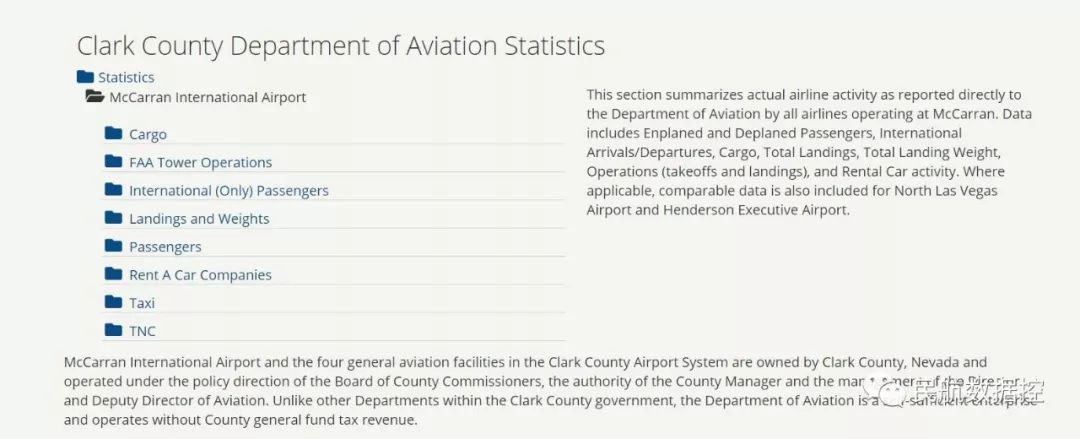Open the Cargo statistics folder
Screen dimensions: 1080x439
(148, 134)
